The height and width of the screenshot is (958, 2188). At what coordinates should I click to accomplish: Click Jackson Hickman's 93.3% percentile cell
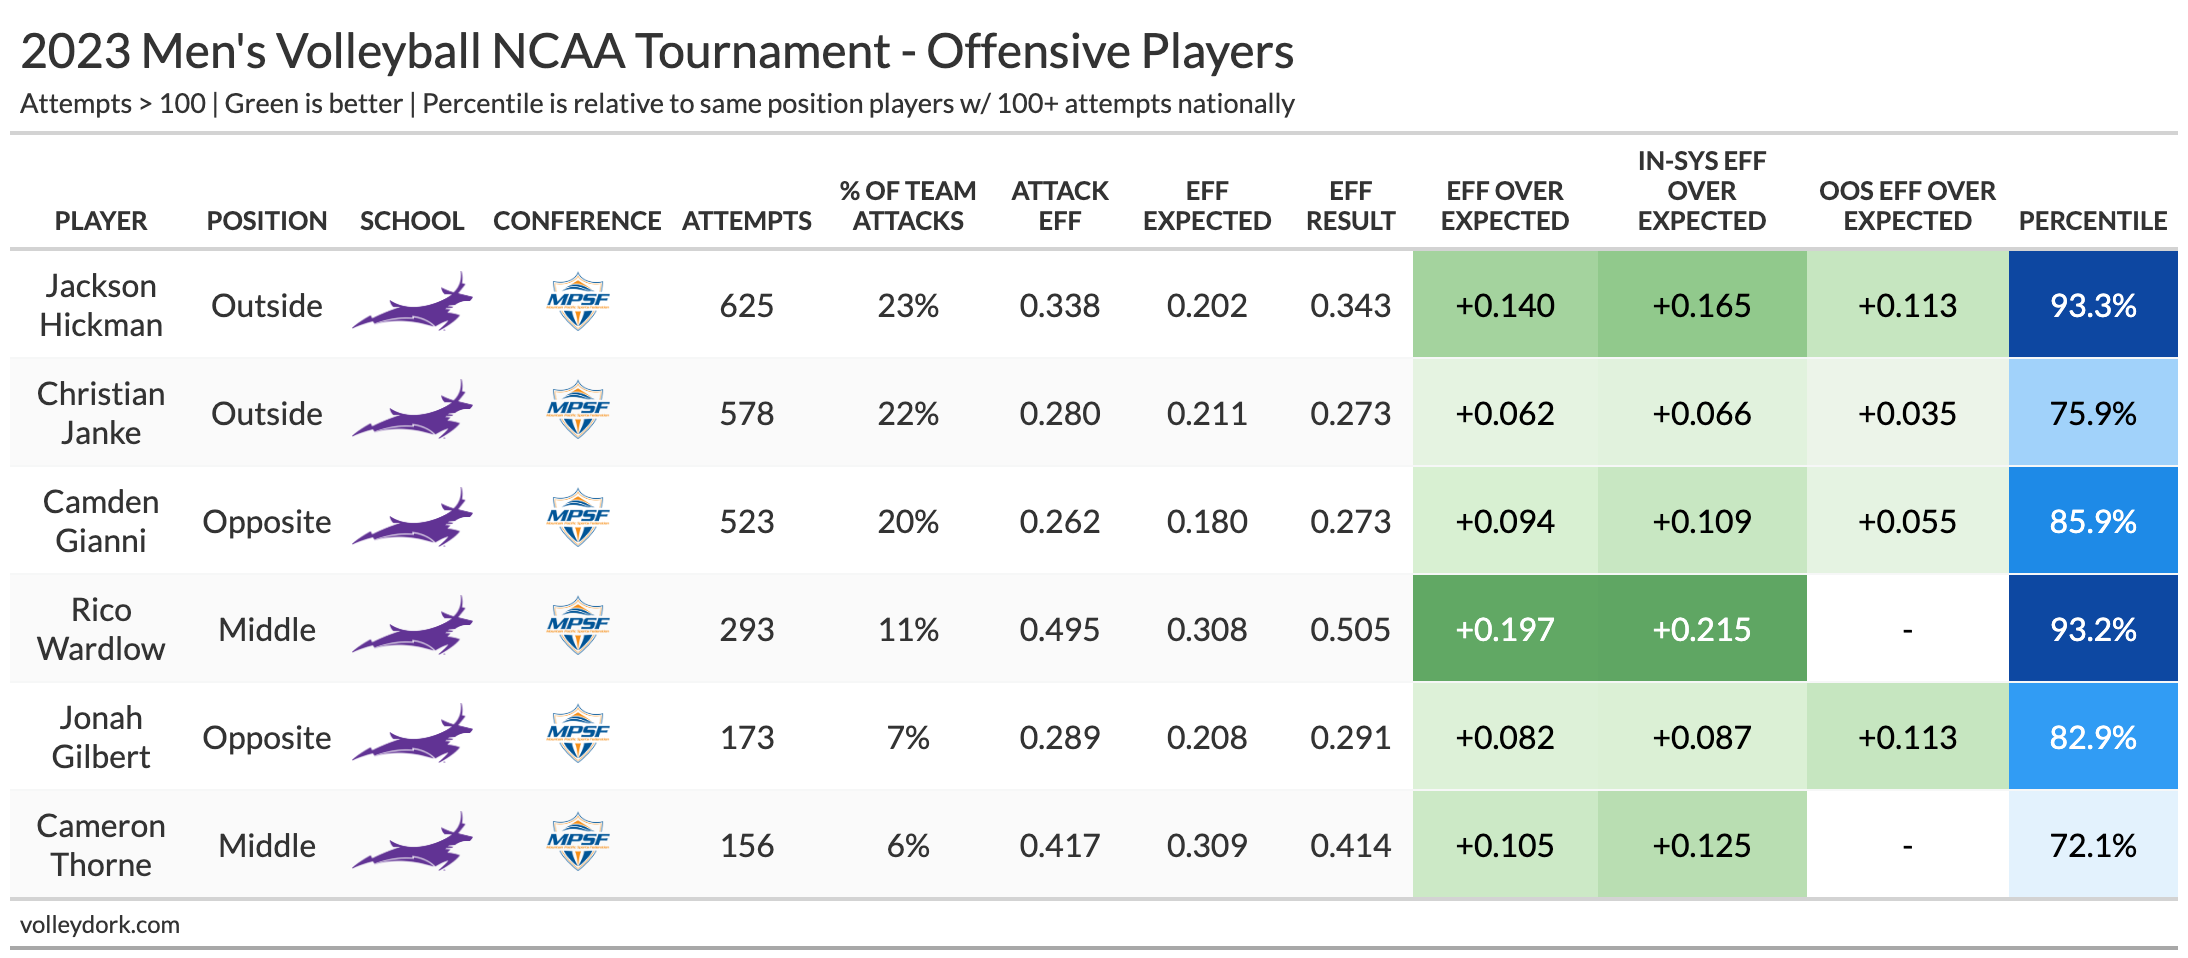[x=2092, y=305]
